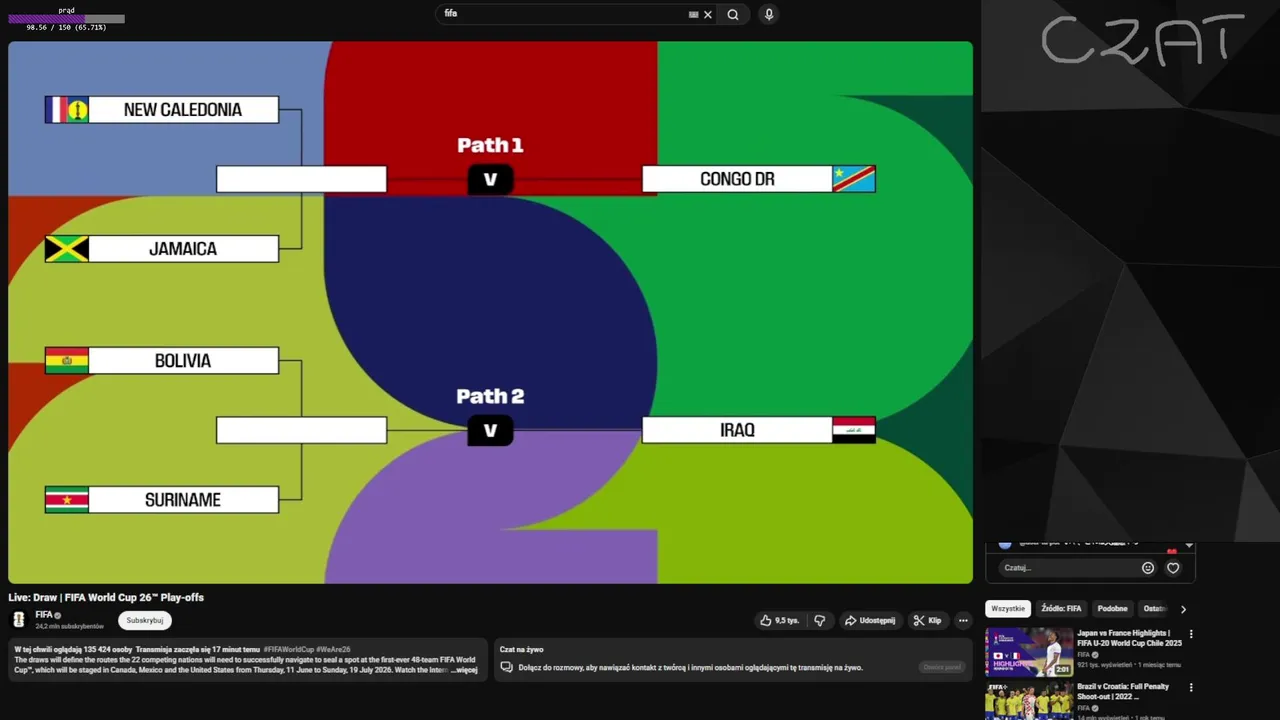Open options for Brazil v Croatia video
1280x720 pixels.
[x=1190, y=688]
